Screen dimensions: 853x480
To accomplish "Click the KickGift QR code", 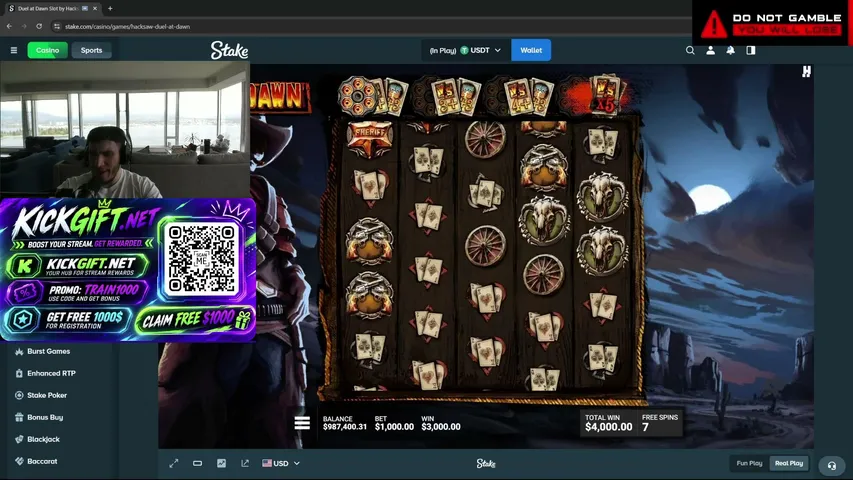I will coord(202,259).
